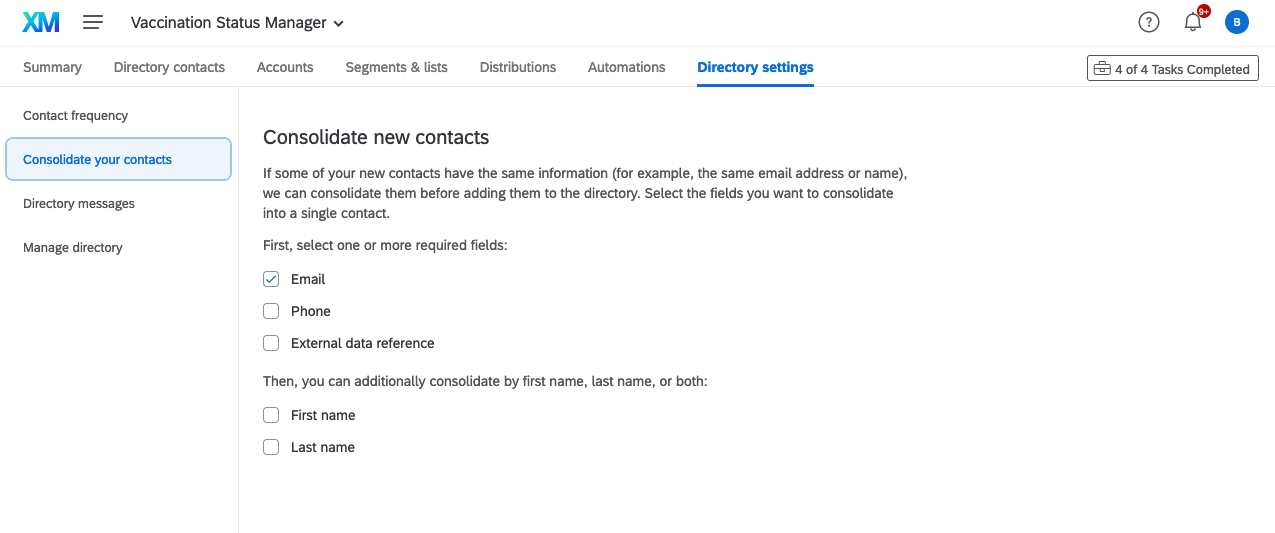This screenshot has height=533, width=1275.
Task: Uncheck the Email checkbox
Action: (x=271, y=279)
